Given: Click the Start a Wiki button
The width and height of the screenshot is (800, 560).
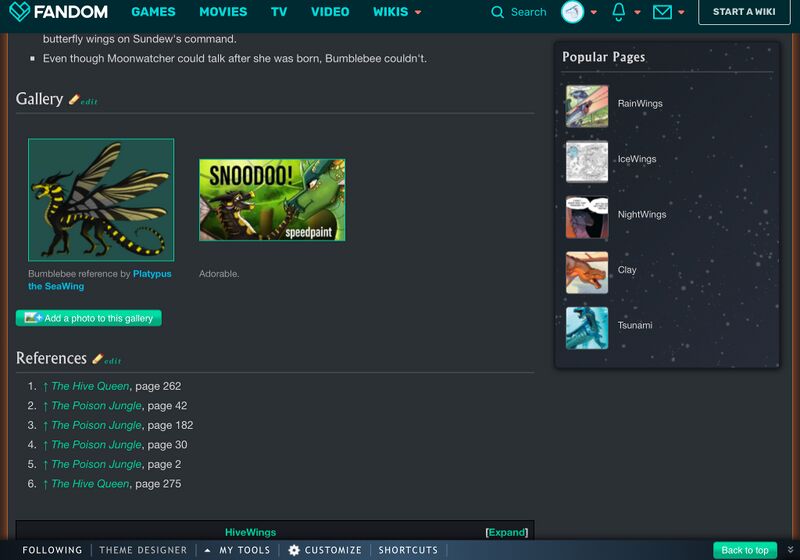Looking at the screenshot, I should (x=744, y=12).
